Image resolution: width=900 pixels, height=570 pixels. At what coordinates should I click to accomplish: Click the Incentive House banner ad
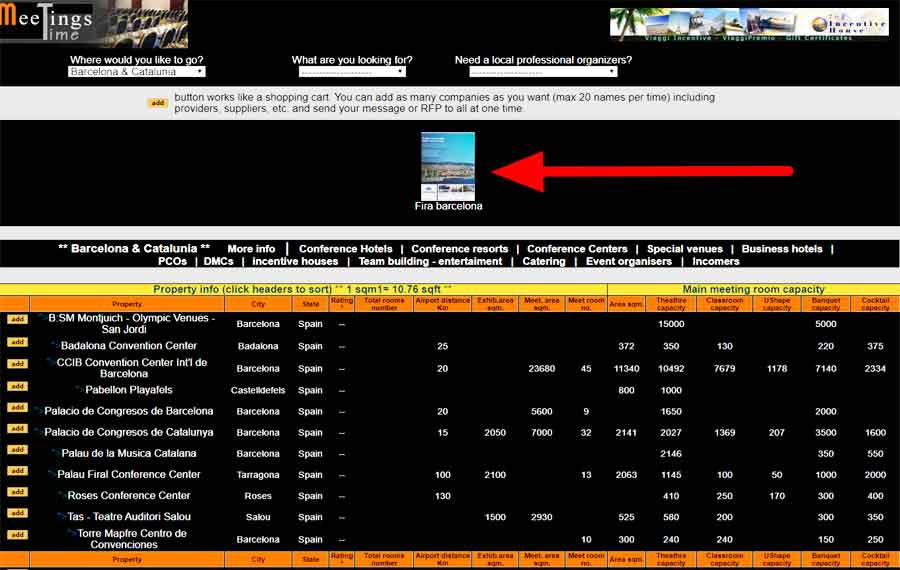[749, 24]
